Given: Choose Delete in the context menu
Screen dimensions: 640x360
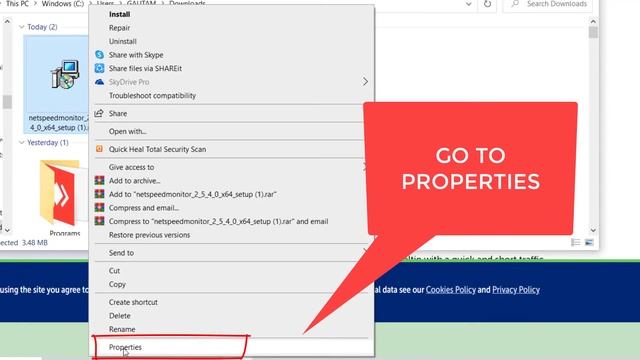Looking at the screenshot, I should 120,316.
